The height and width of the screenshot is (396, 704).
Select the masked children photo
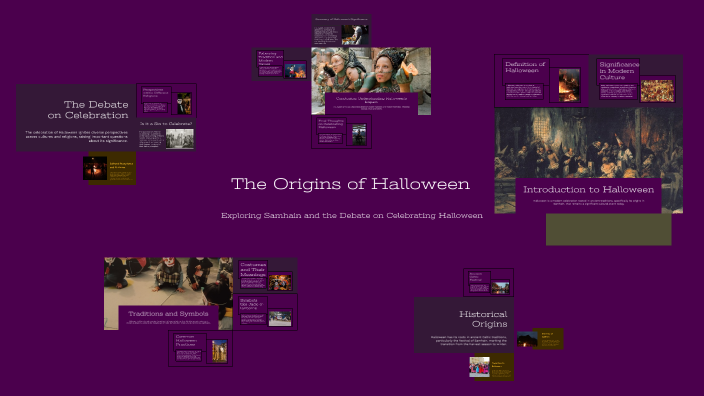[168, 282]
